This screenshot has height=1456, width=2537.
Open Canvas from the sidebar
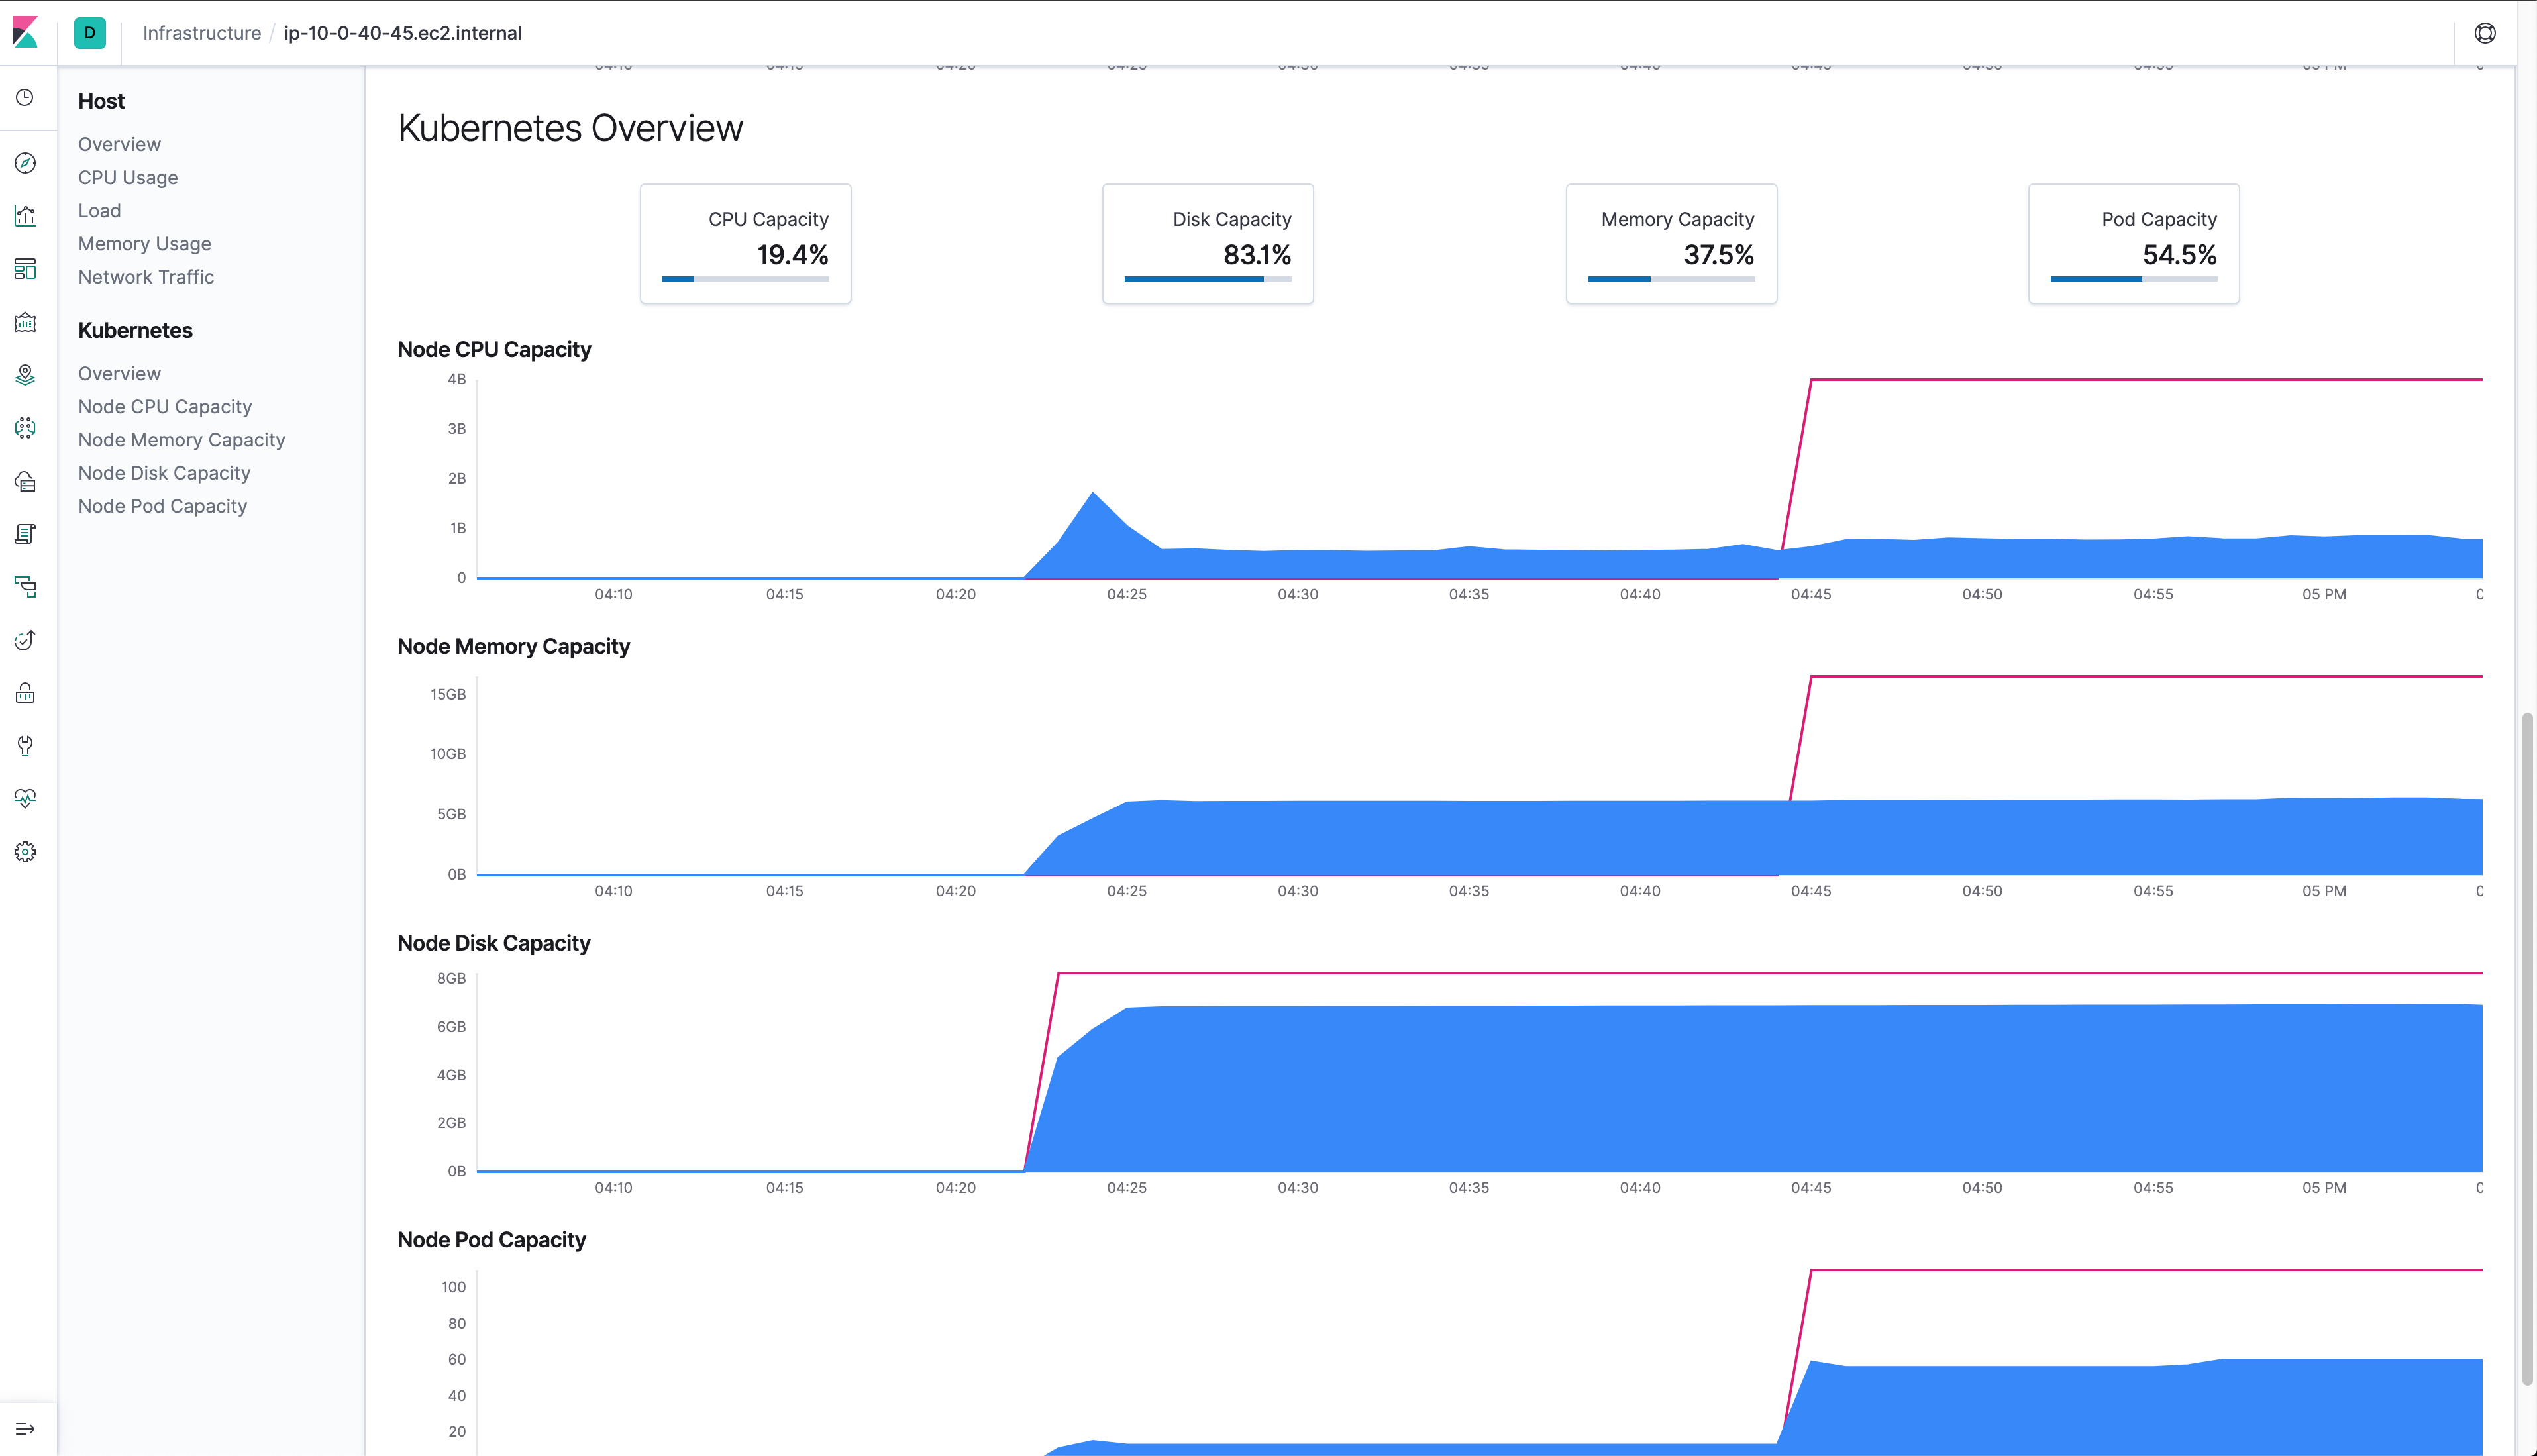(26, 322)
